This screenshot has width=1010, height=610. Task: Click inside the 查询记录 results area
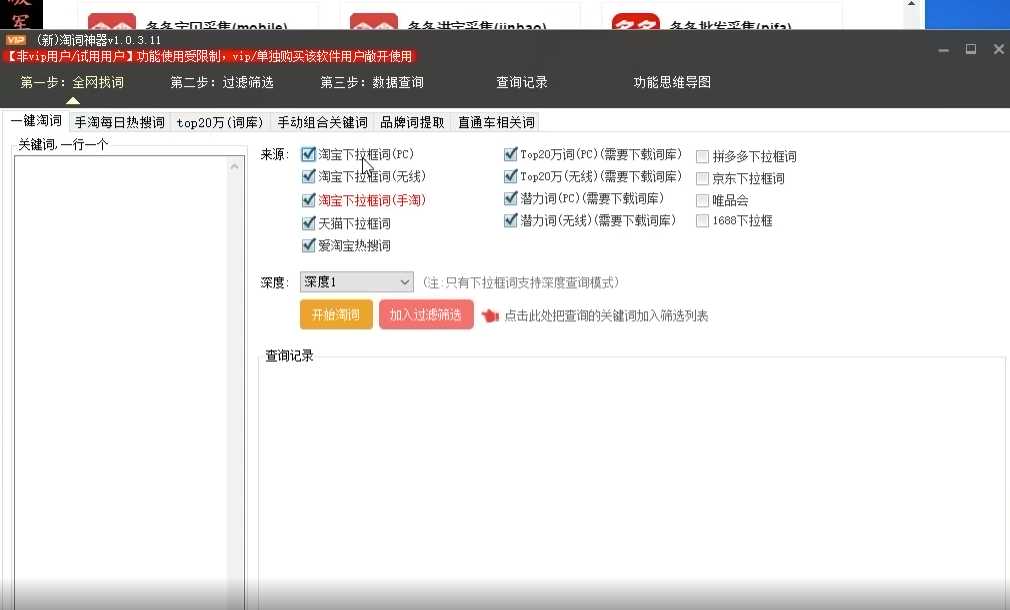tap(631, 483)
